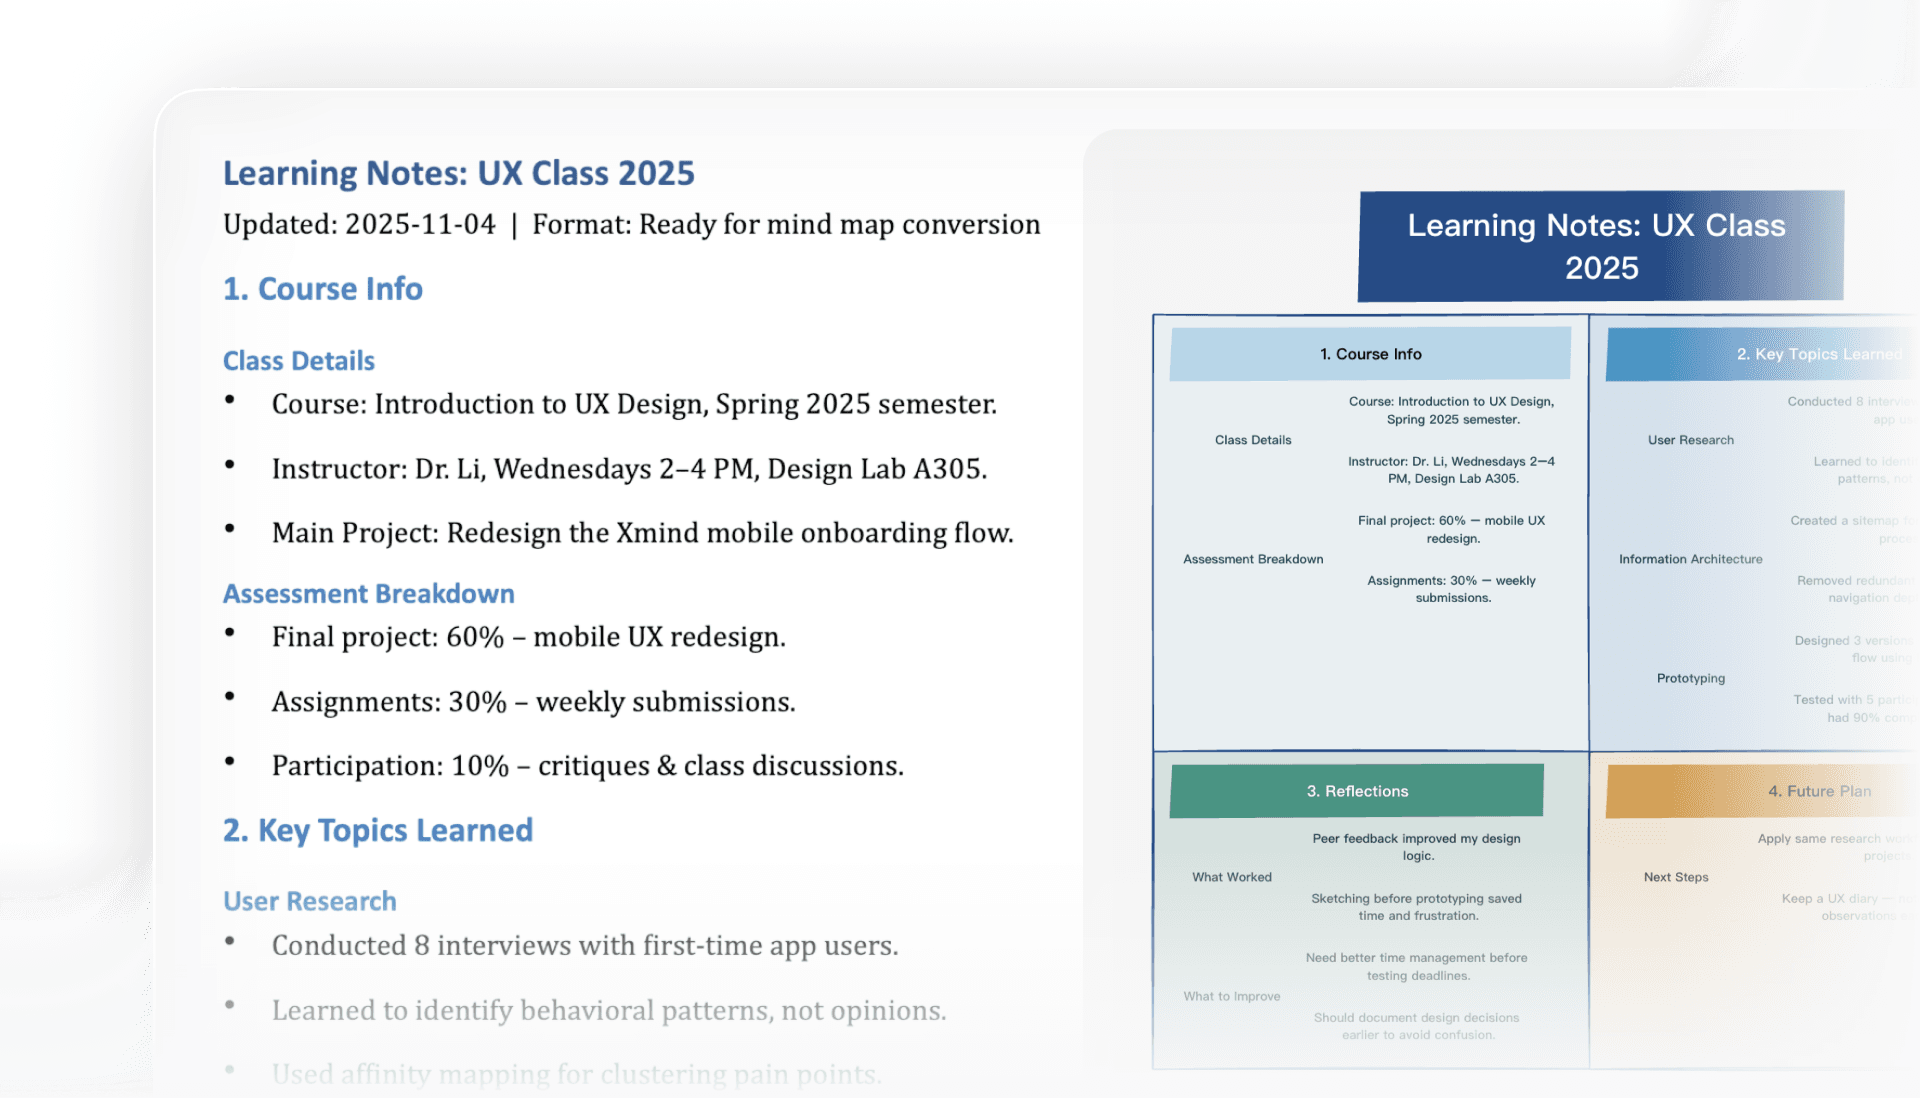Click the "Next Steps" mind map node
The image size is (1920, 1098).
1676,877
